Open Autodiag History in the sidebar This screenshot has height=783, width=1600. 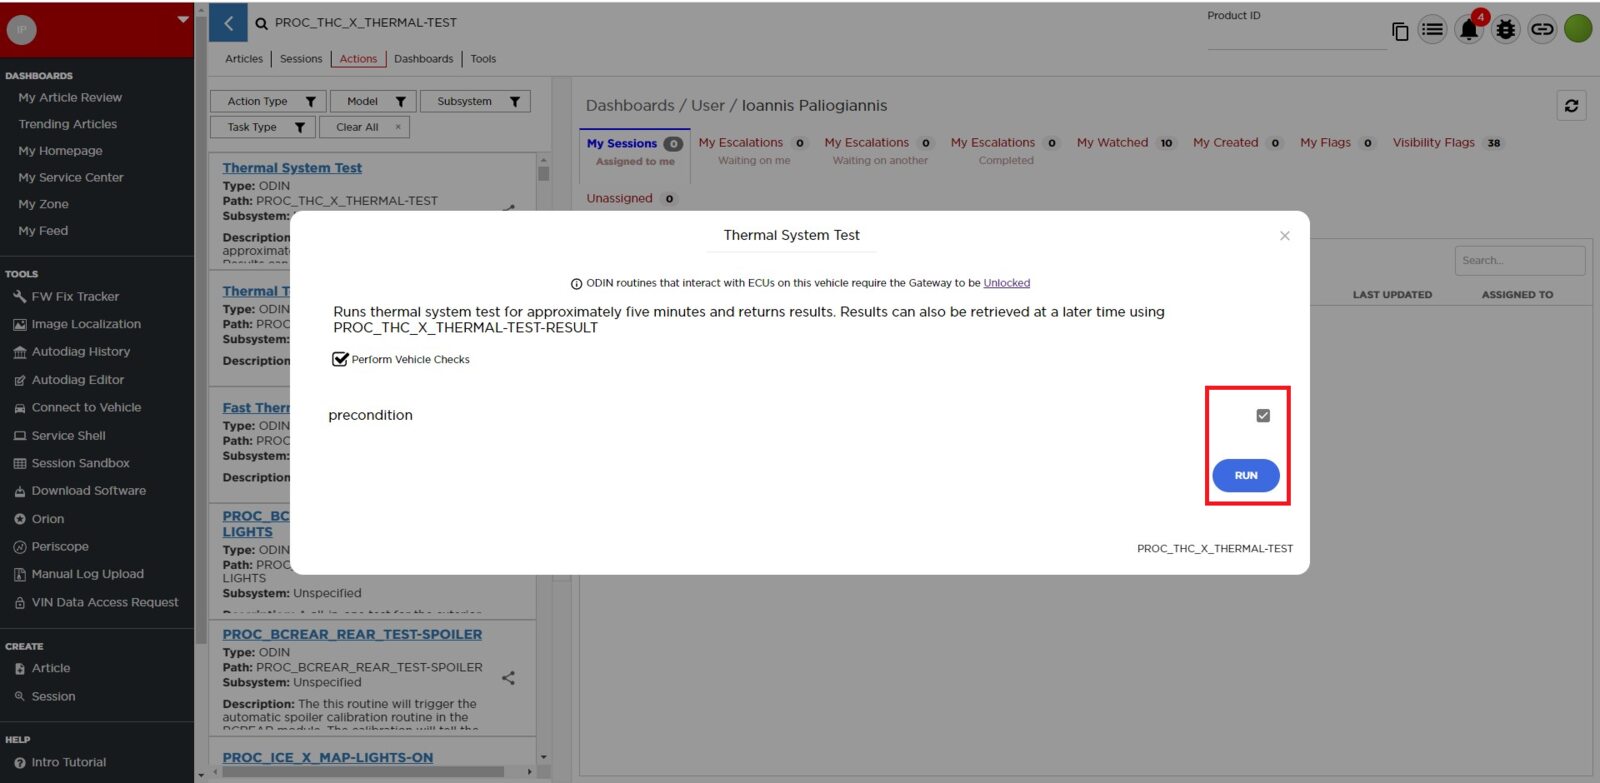coord(81,352)
